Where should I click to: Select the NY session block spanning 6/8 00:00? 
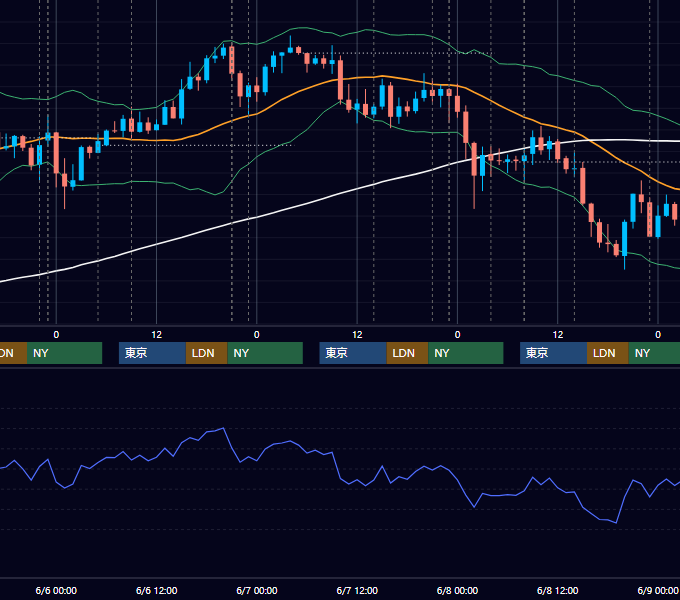coord(466,353)
